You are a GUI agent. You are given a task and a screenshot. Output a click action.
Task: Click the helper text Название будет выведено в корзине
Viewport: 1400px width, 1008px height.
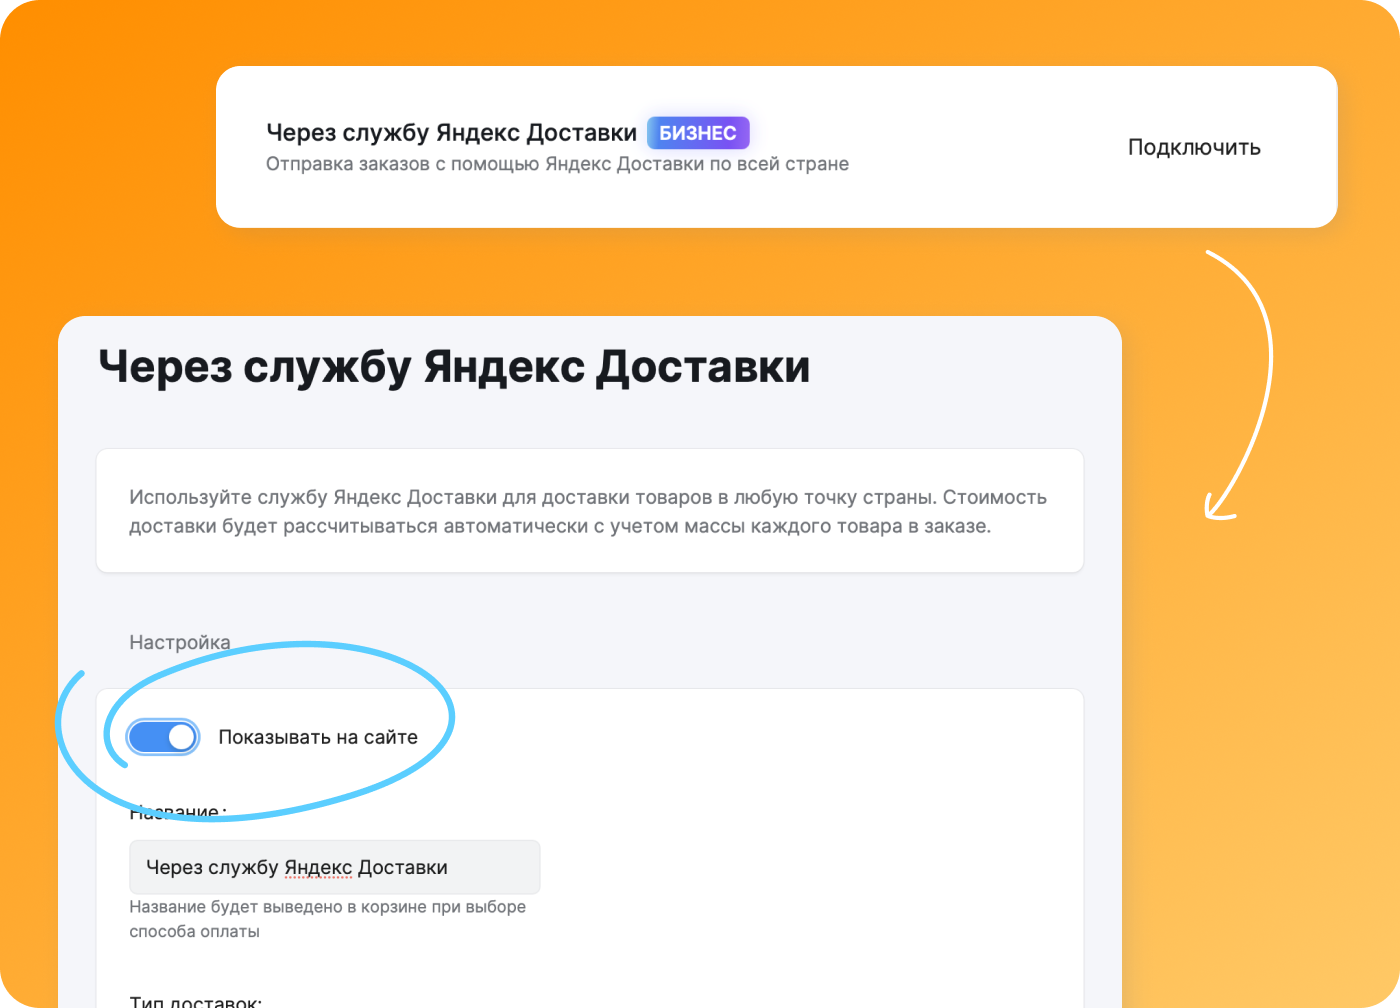pos(327,907)
